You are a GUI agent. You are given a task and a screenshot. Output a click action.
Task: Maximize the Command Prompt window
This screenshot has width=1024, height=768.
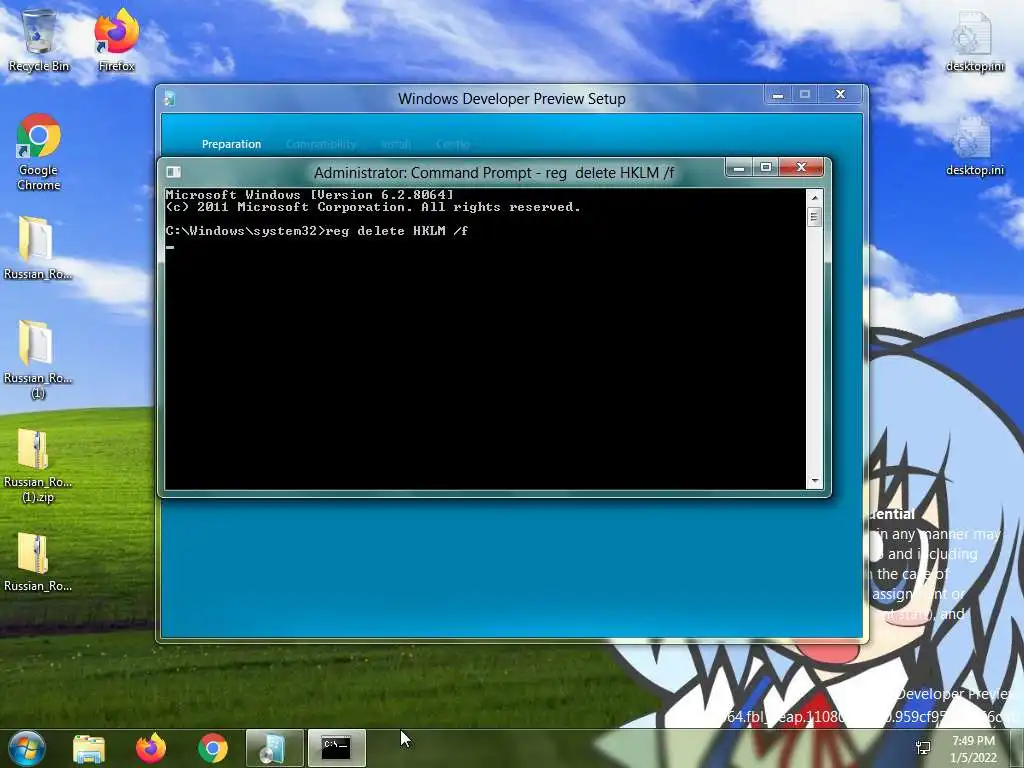tap(765, 168)
